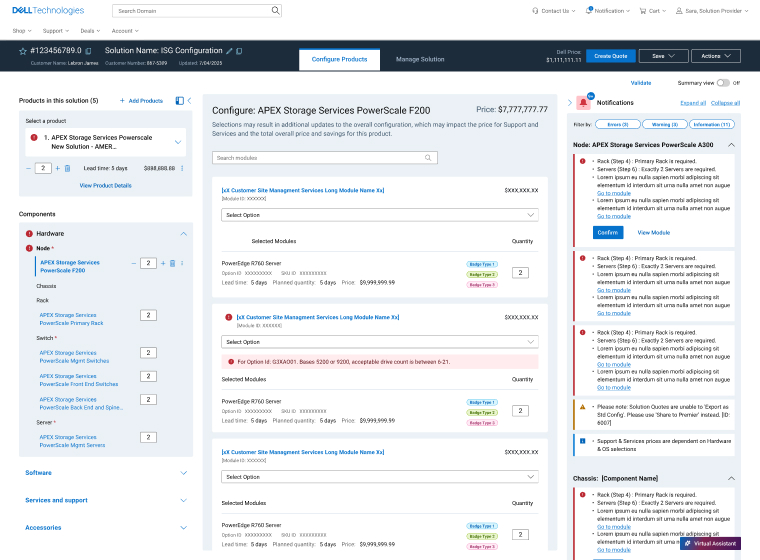Toggle the Summary view switch
760x560 pixels.
[x=723, y=83]
